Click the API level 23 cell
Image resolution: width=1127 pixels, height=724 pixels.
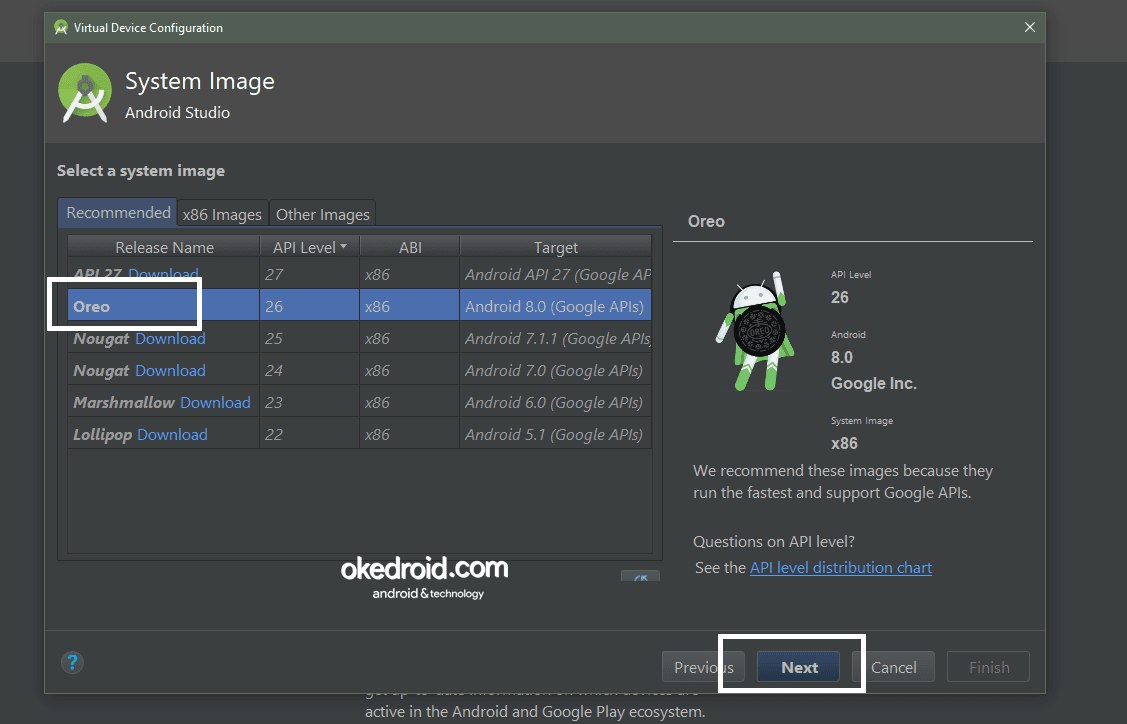pyautogui.click(x=309, y=402)
